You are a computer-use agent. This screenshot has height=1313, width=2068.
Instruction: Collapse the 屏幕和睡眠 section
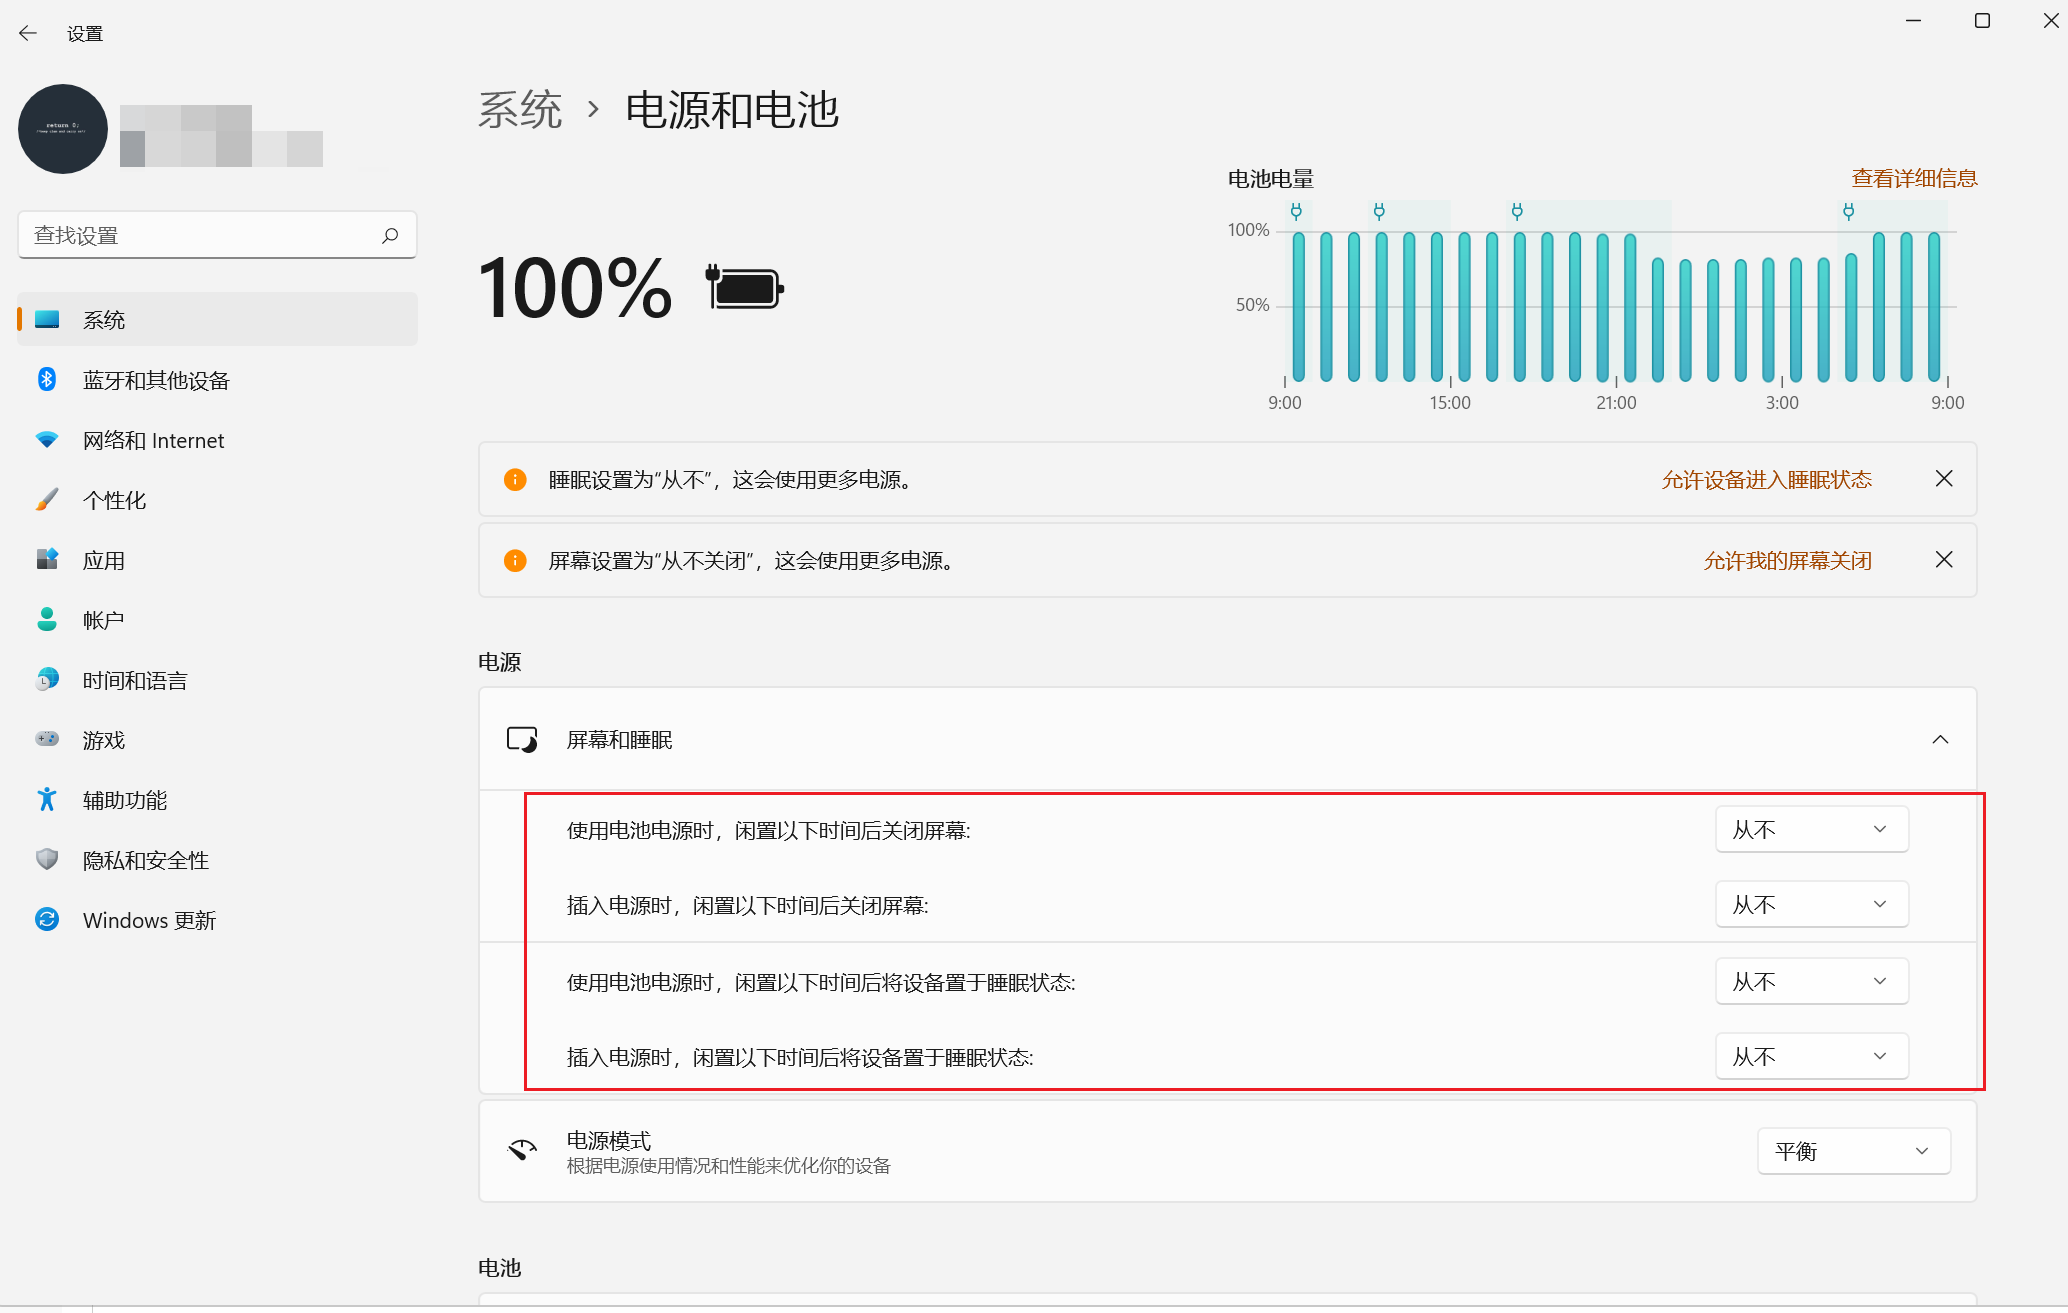point(1940,739)
